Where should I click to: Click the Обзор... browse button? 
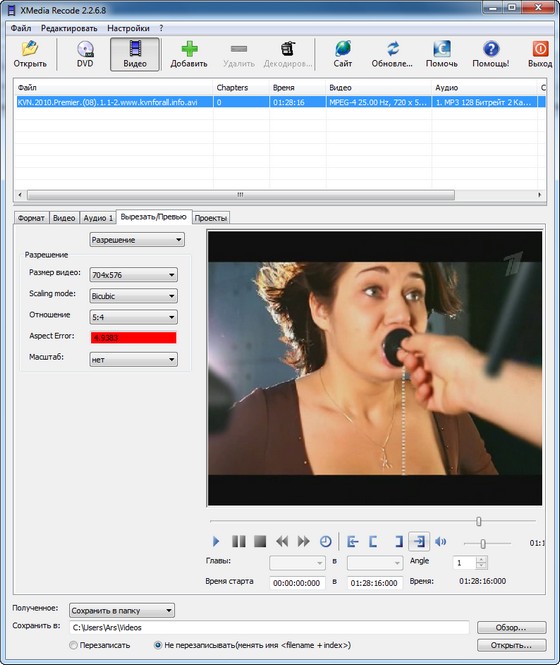click(x=511, y=627)
